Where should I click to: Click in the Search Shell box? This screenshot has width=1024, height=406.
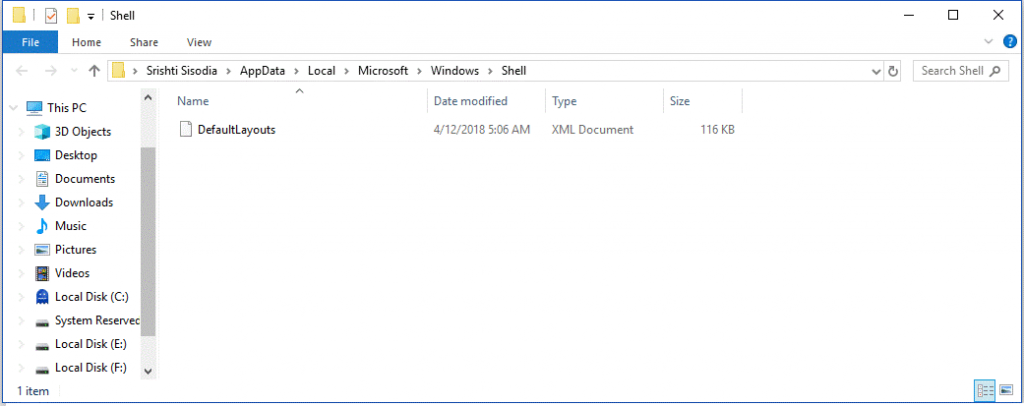(960, 71)
